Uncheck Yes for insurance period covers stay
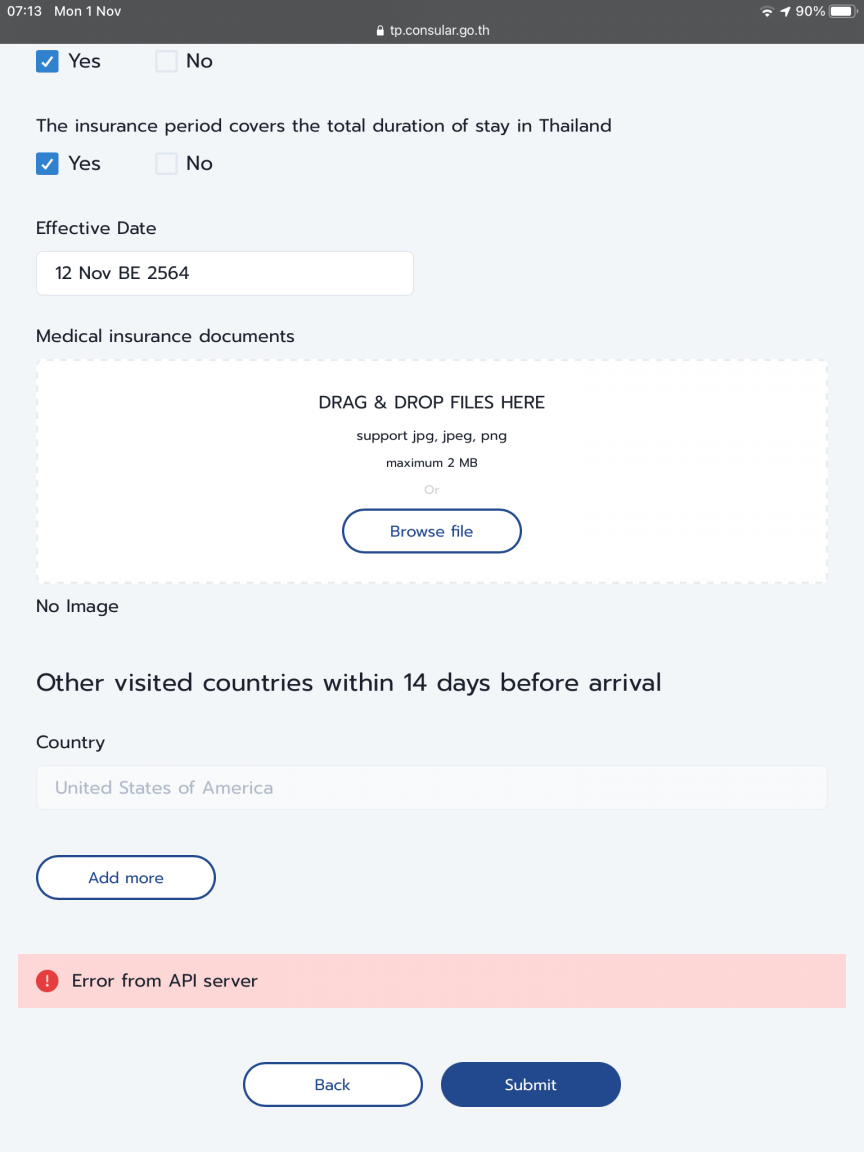The width and height of the screenshot is (864, 1152). (x=47, y=164)
